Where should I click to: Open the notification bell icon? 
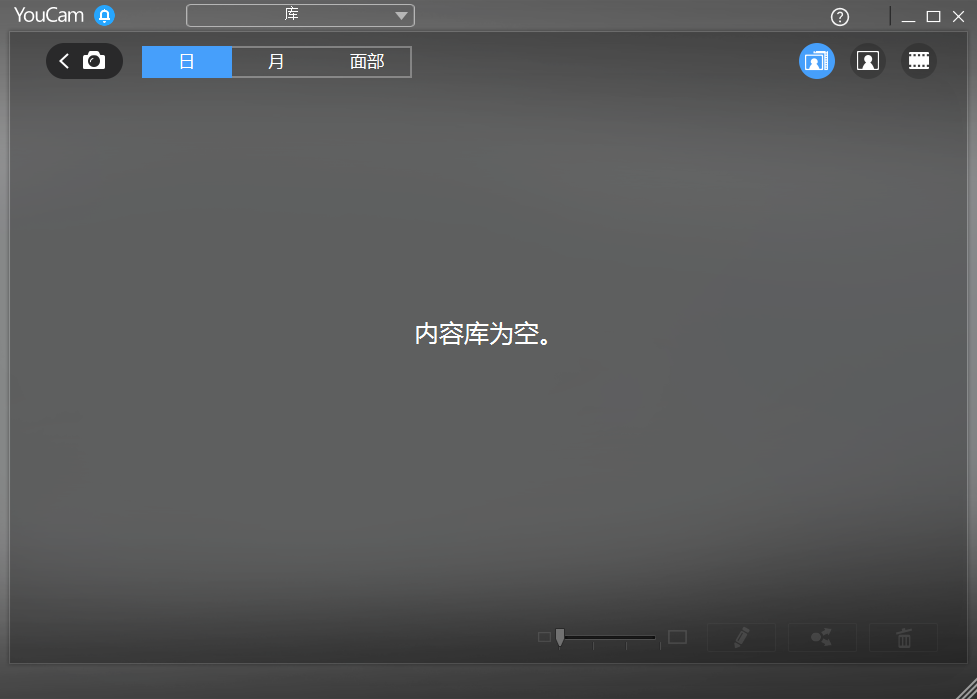click(x=103, y=15)
